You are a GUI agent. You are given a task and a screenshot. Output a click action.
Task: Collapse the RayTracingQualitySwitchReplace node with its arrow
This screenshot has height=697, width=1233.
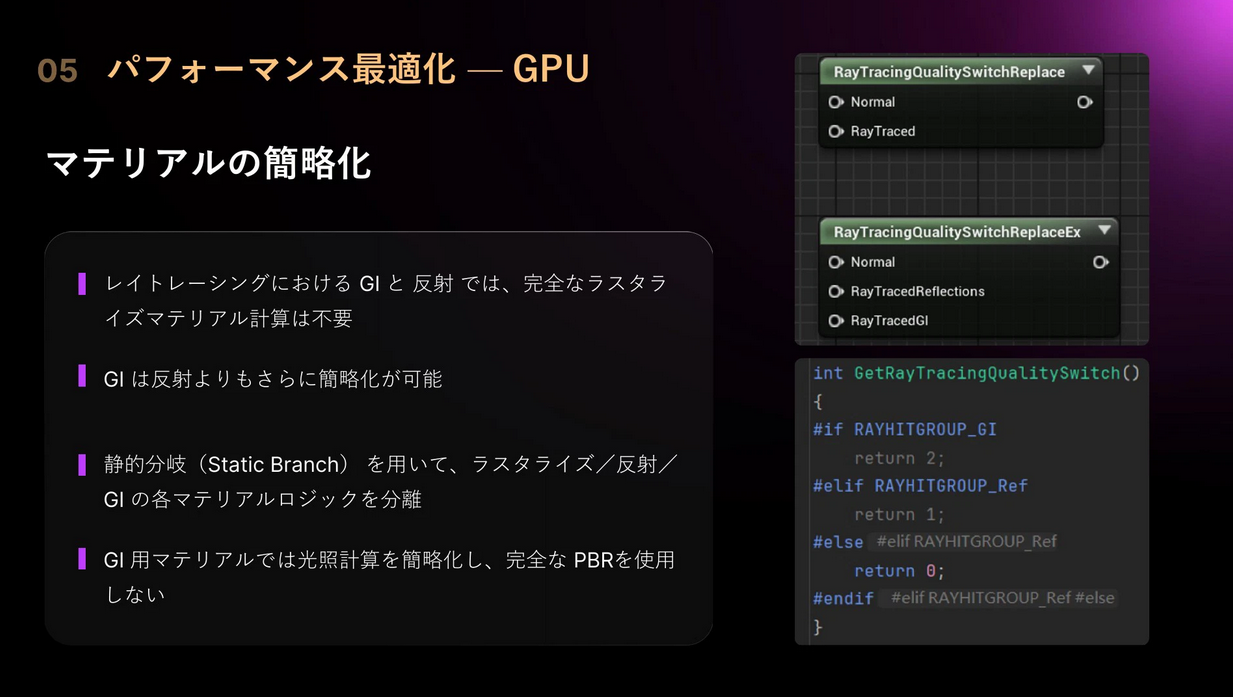(x=1088, y=71)
